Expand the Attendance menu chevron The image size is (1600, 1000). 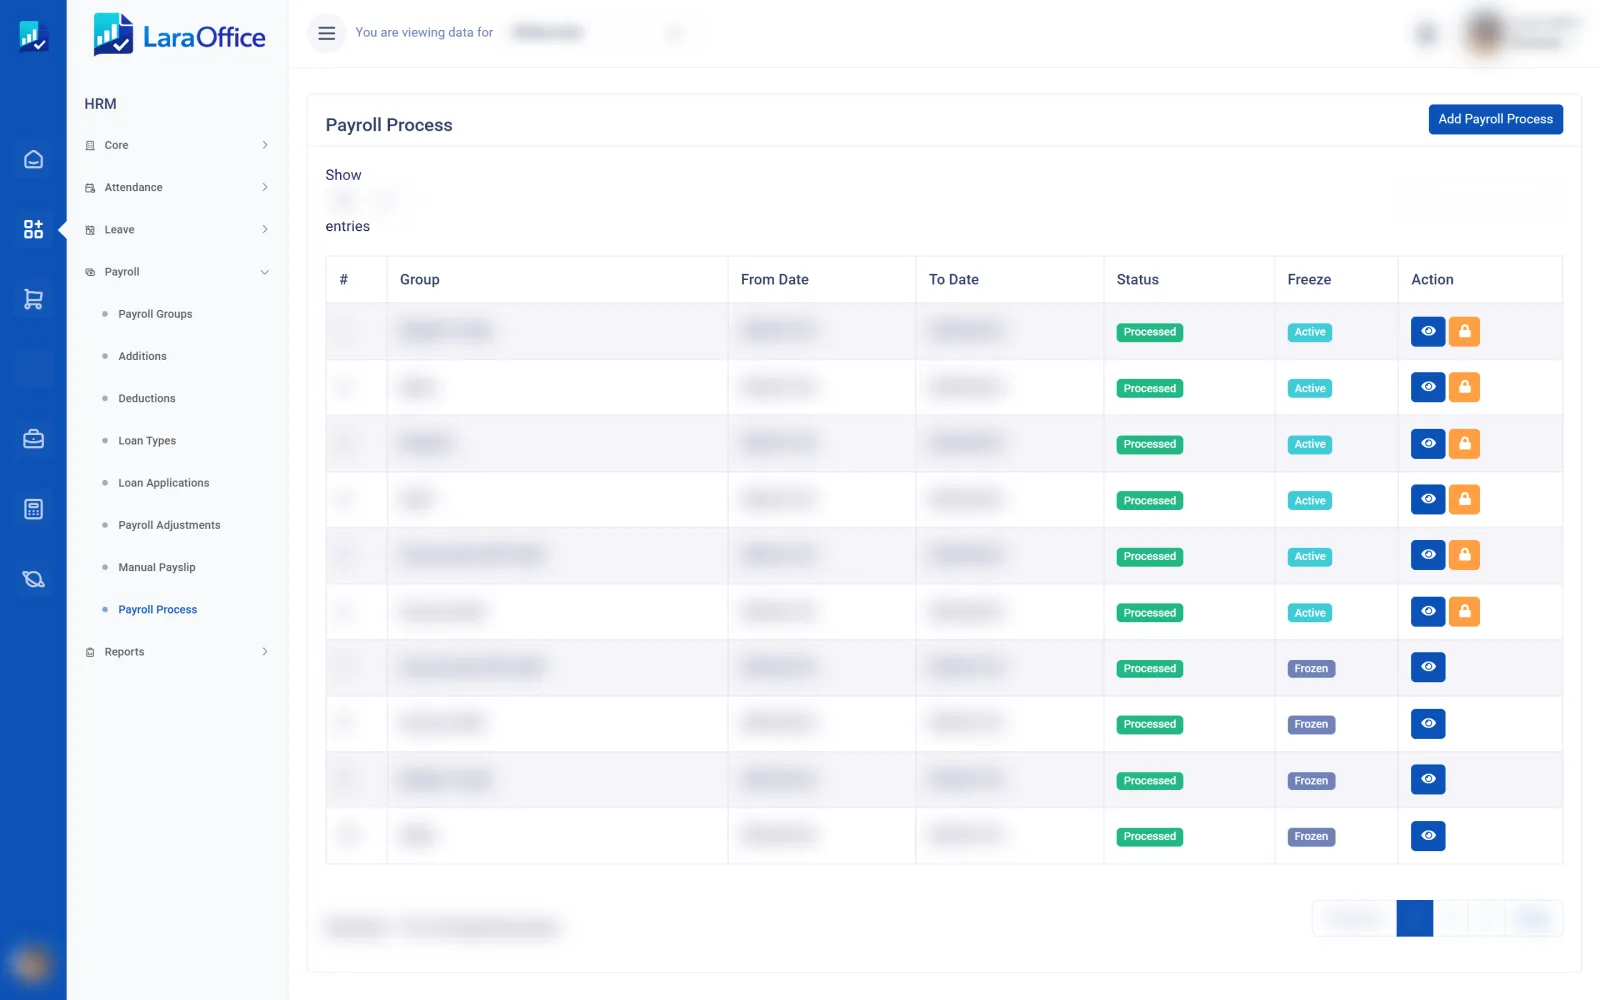265,187
